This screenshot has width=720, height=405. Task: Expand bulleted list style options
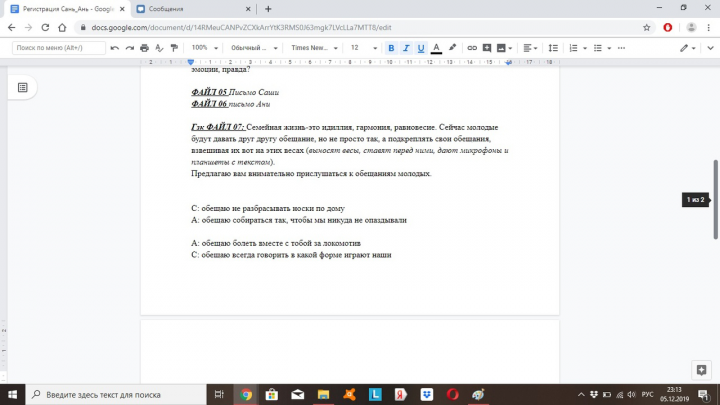point(609,48)
